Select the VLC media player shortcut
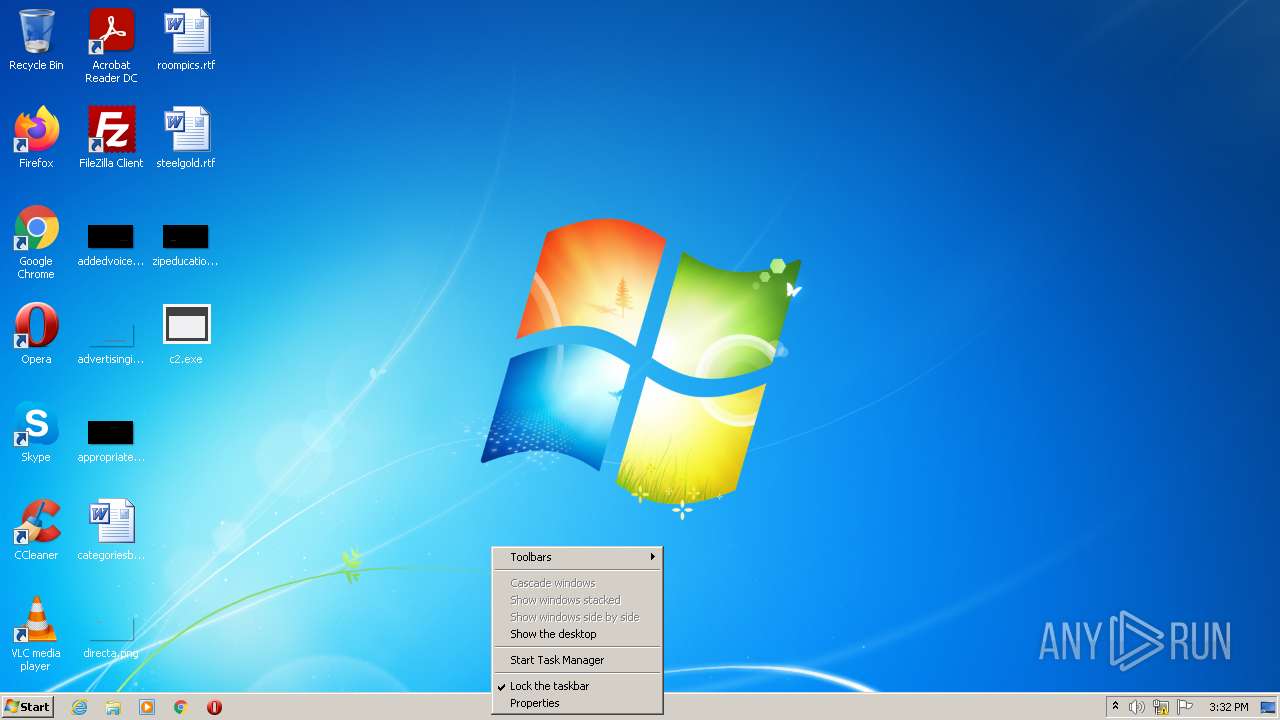 [x=36, y=634]
